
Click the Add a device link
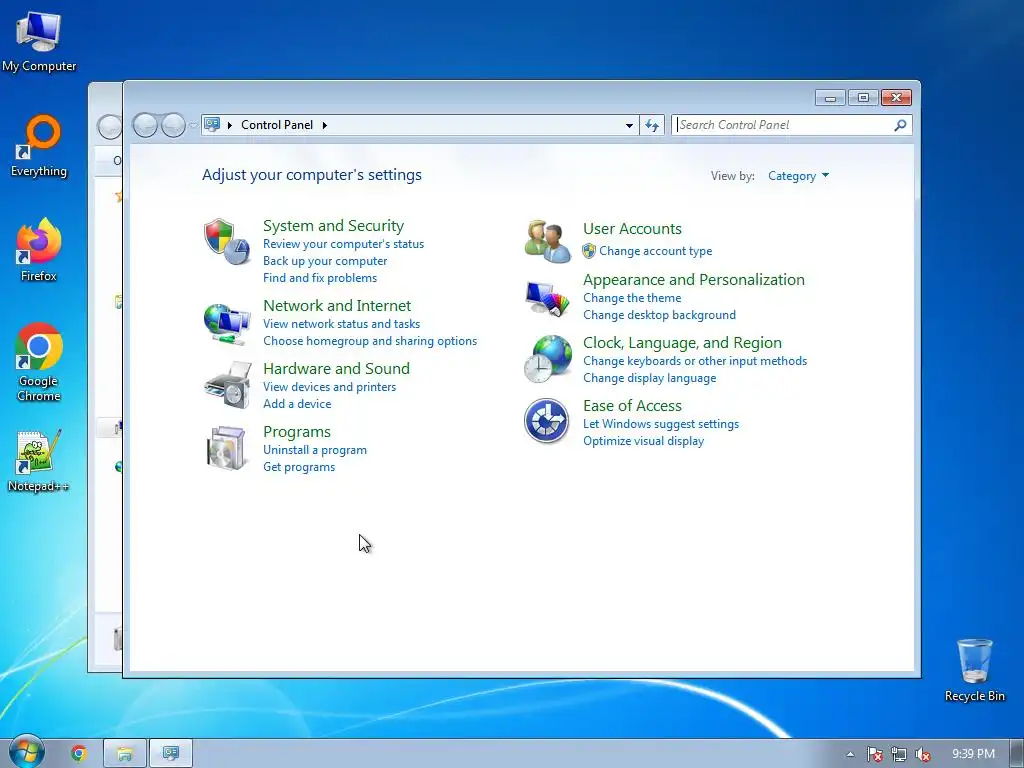297,404
